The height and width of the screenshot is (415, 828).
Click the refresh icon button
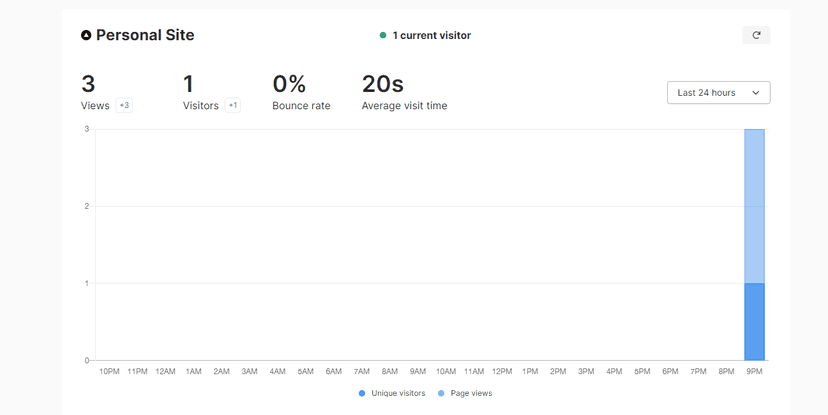pyautogui.click(x=756, y=35)
